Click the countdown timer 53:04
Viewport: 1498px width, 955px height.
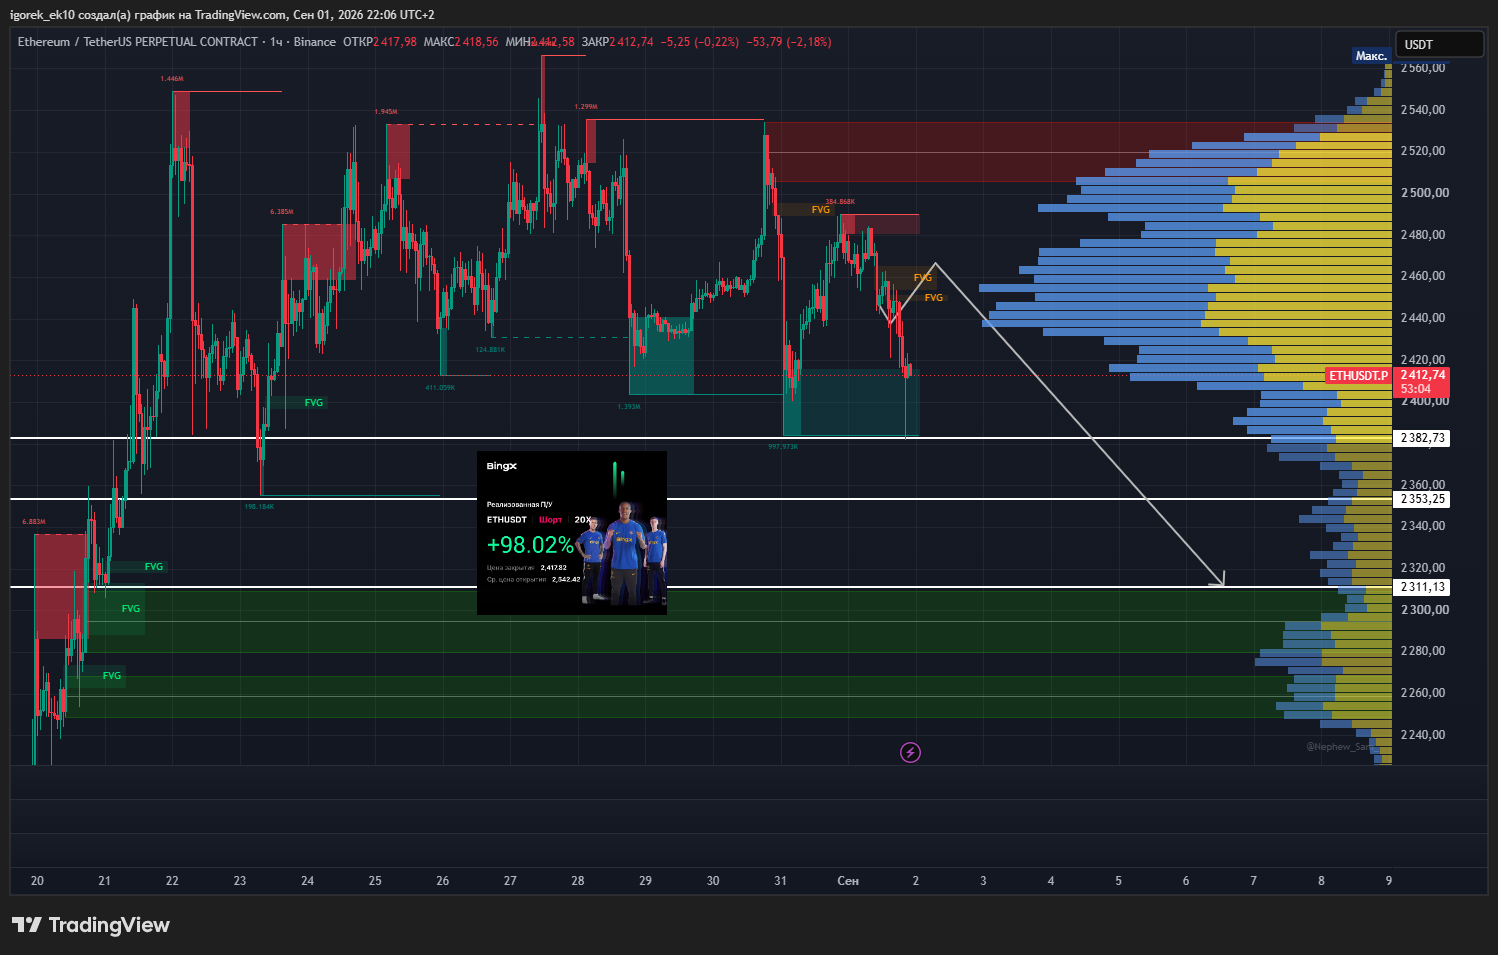(1415, 390)
